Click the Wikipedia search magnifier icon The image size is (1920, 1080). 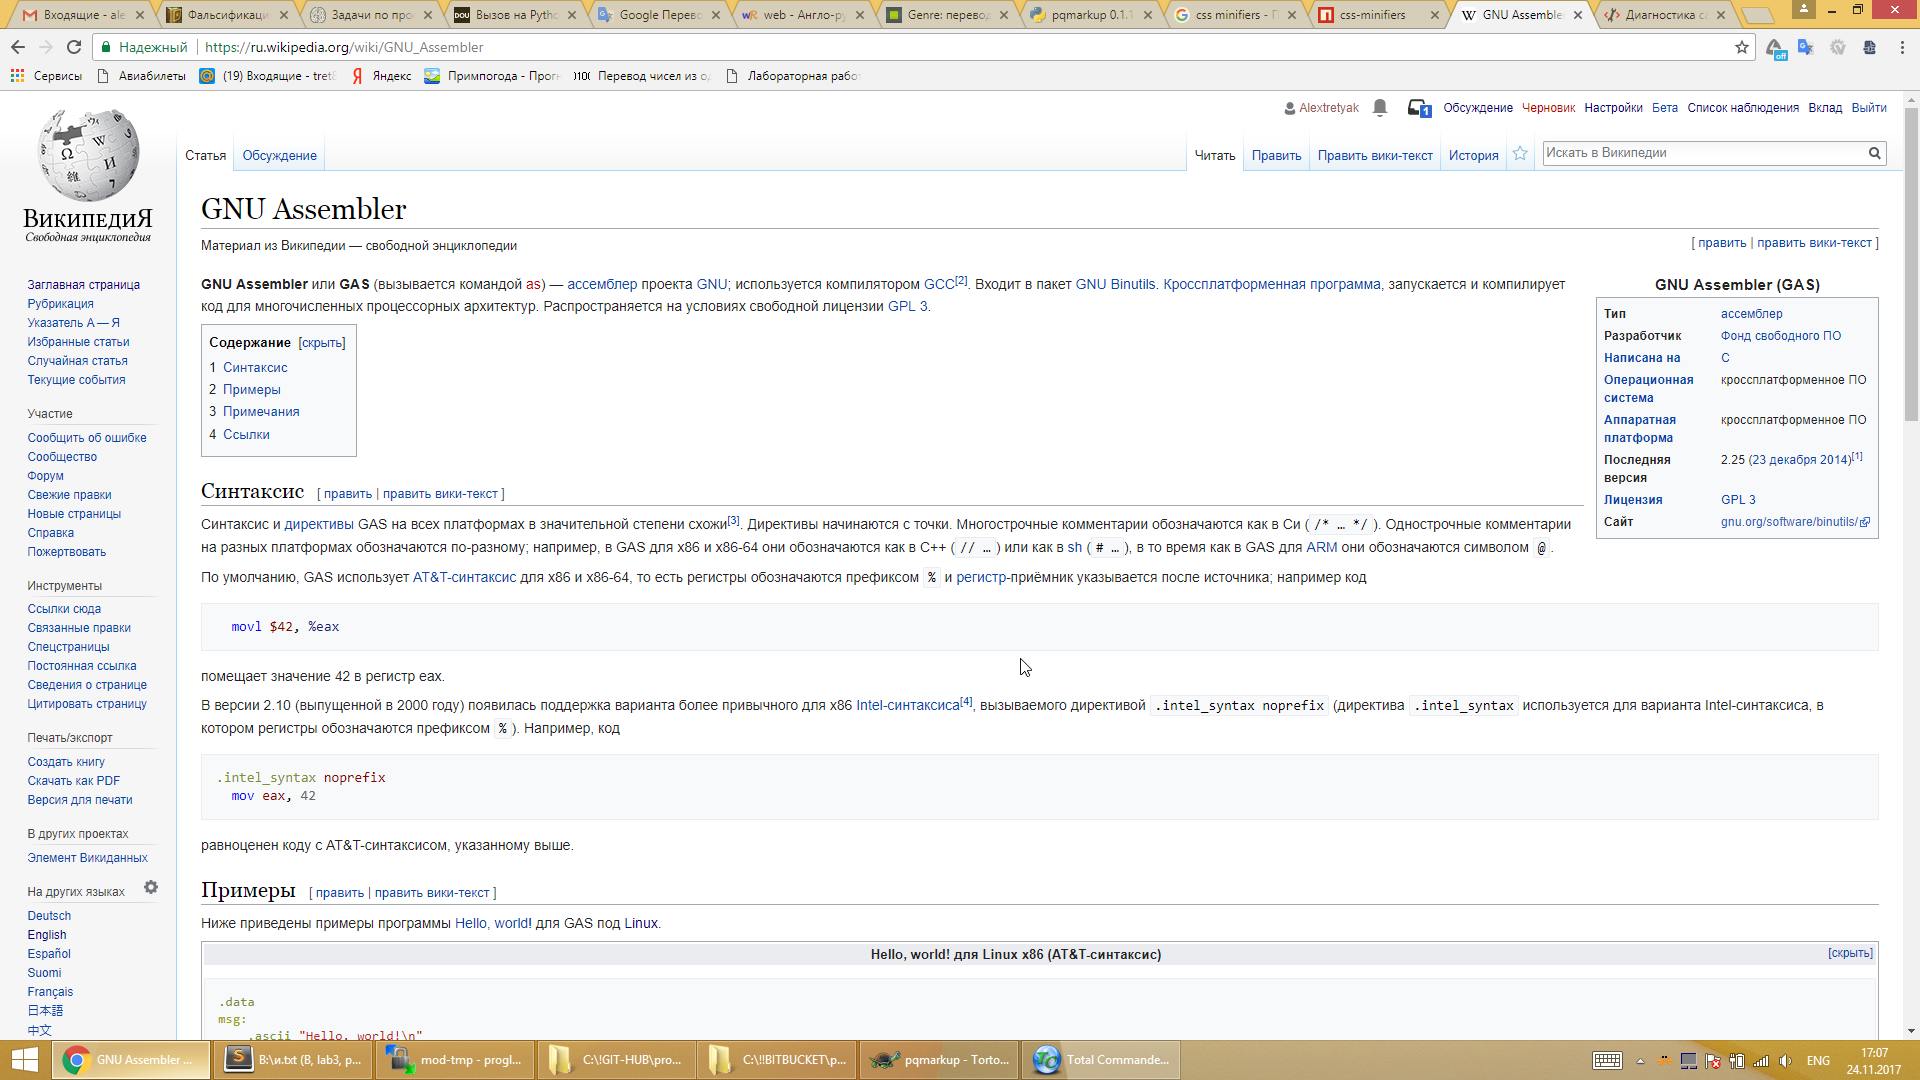(x=1875, y=153)
